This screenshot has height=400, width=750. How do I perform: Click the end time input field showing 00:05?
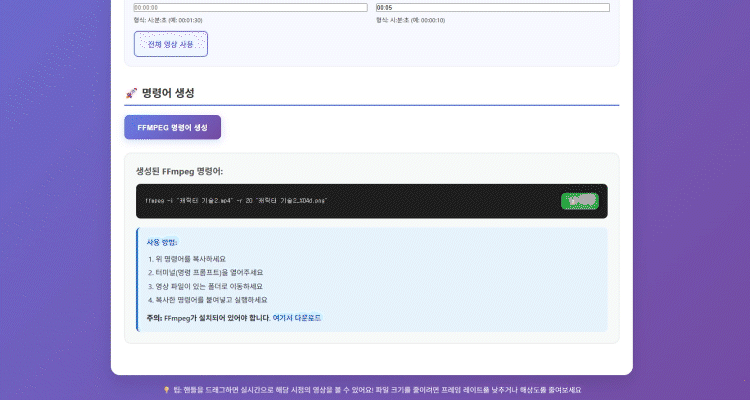click(x=492, y=7)
